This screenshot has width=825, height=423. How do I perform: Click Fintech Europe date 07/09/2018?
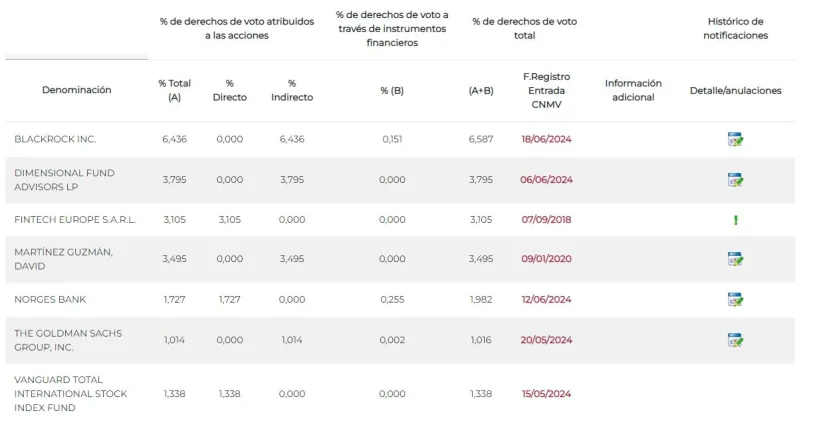[546, 220]
